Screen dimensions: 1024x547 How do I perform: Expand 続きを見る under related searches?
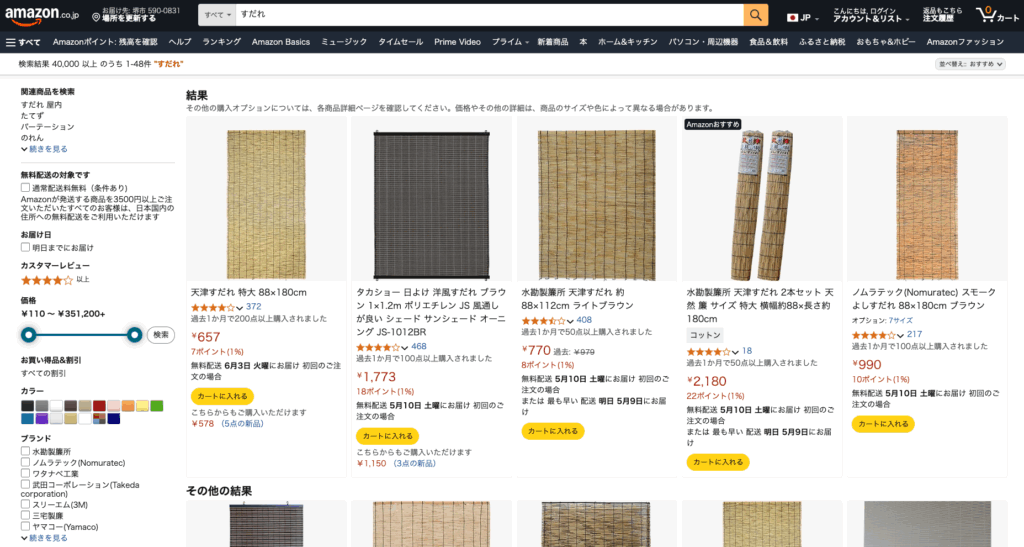44,149
